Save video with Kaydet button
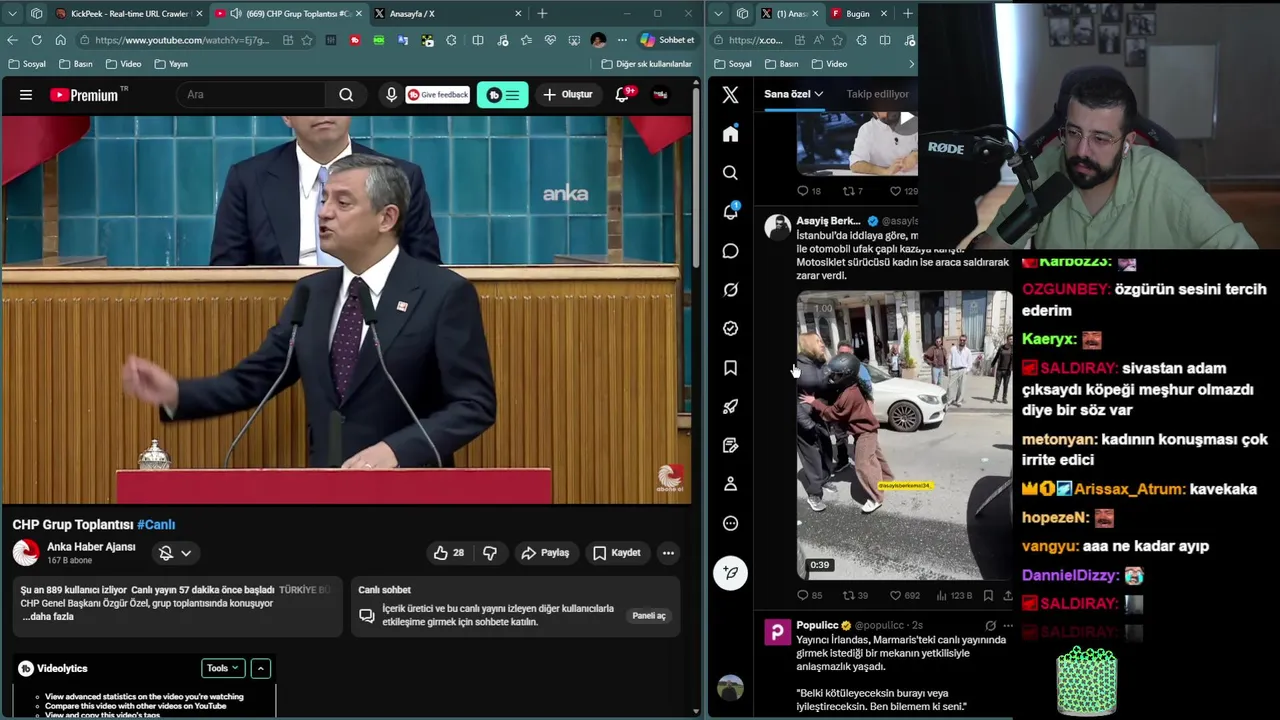Viewport: 1280px width, 720px height. pyautogui.click(x=616, y=553)
